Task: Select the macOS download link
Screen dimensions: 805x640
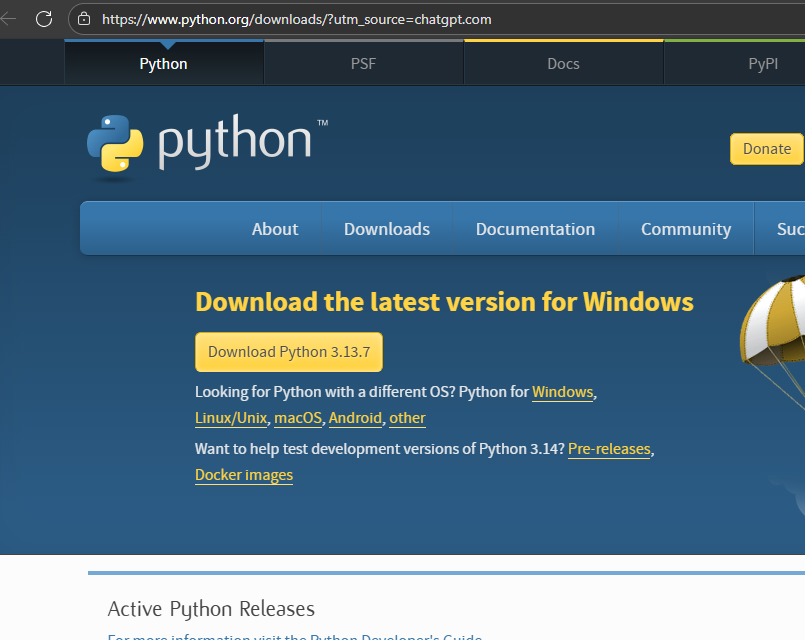Action: tap(298, 418)
